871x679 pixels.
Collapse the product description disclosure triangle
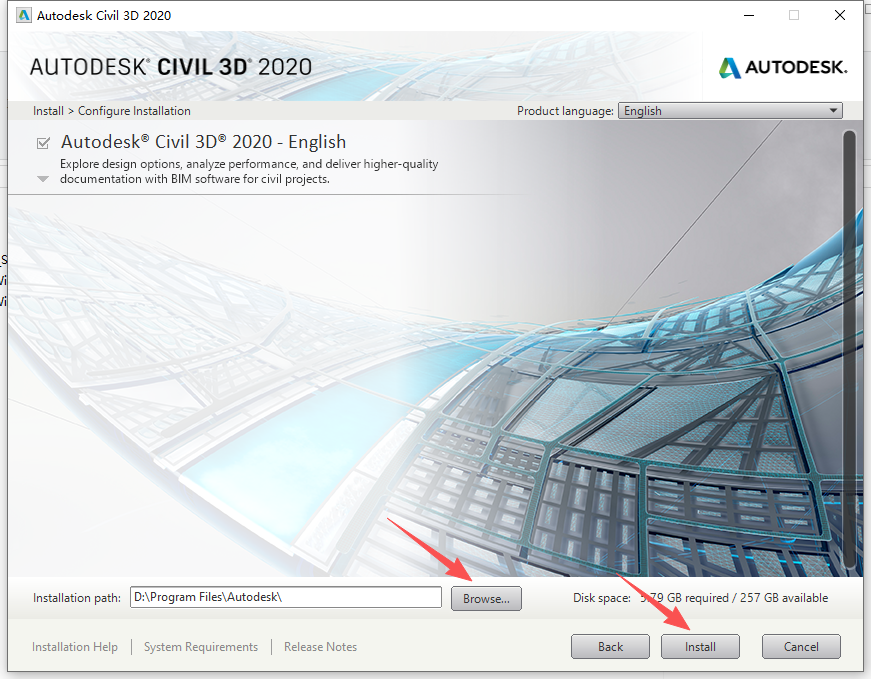42,178
